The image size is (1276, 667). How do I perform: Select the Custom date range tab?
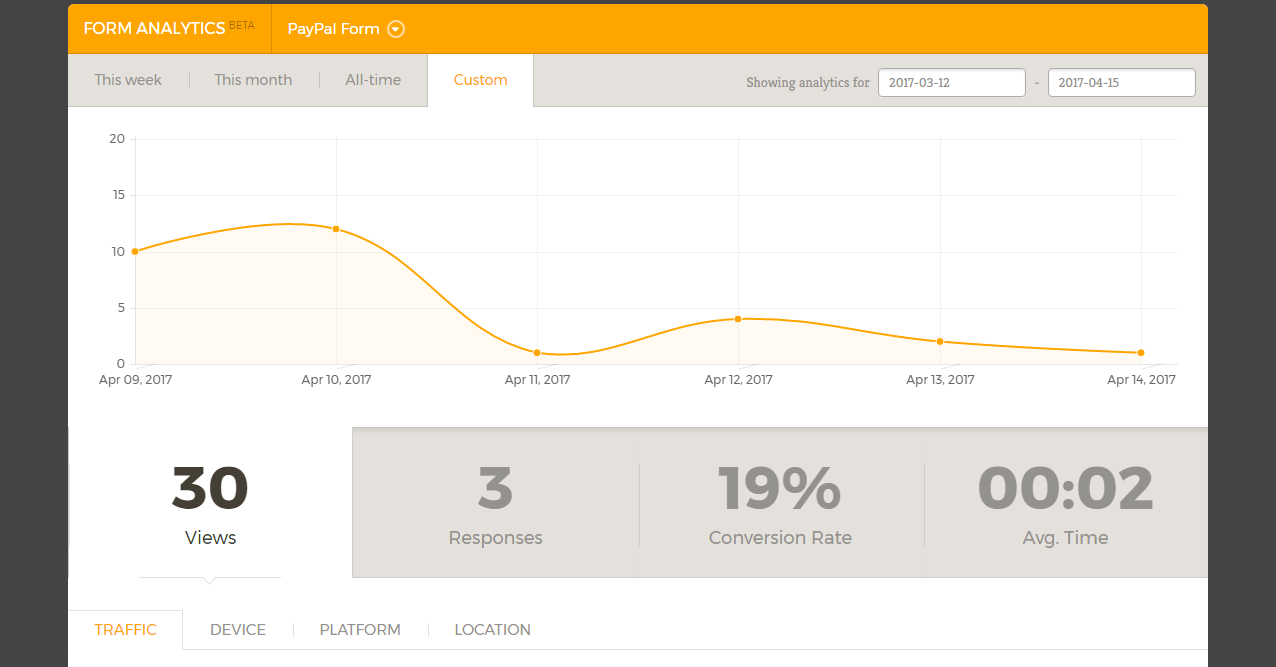coord(480,80)
